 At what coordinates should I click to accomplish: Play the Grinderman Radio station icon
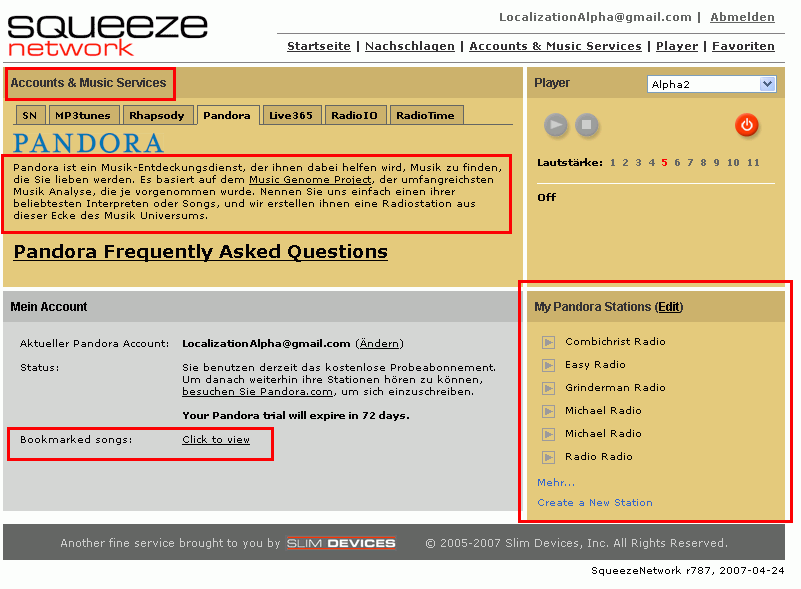[548, 388]
